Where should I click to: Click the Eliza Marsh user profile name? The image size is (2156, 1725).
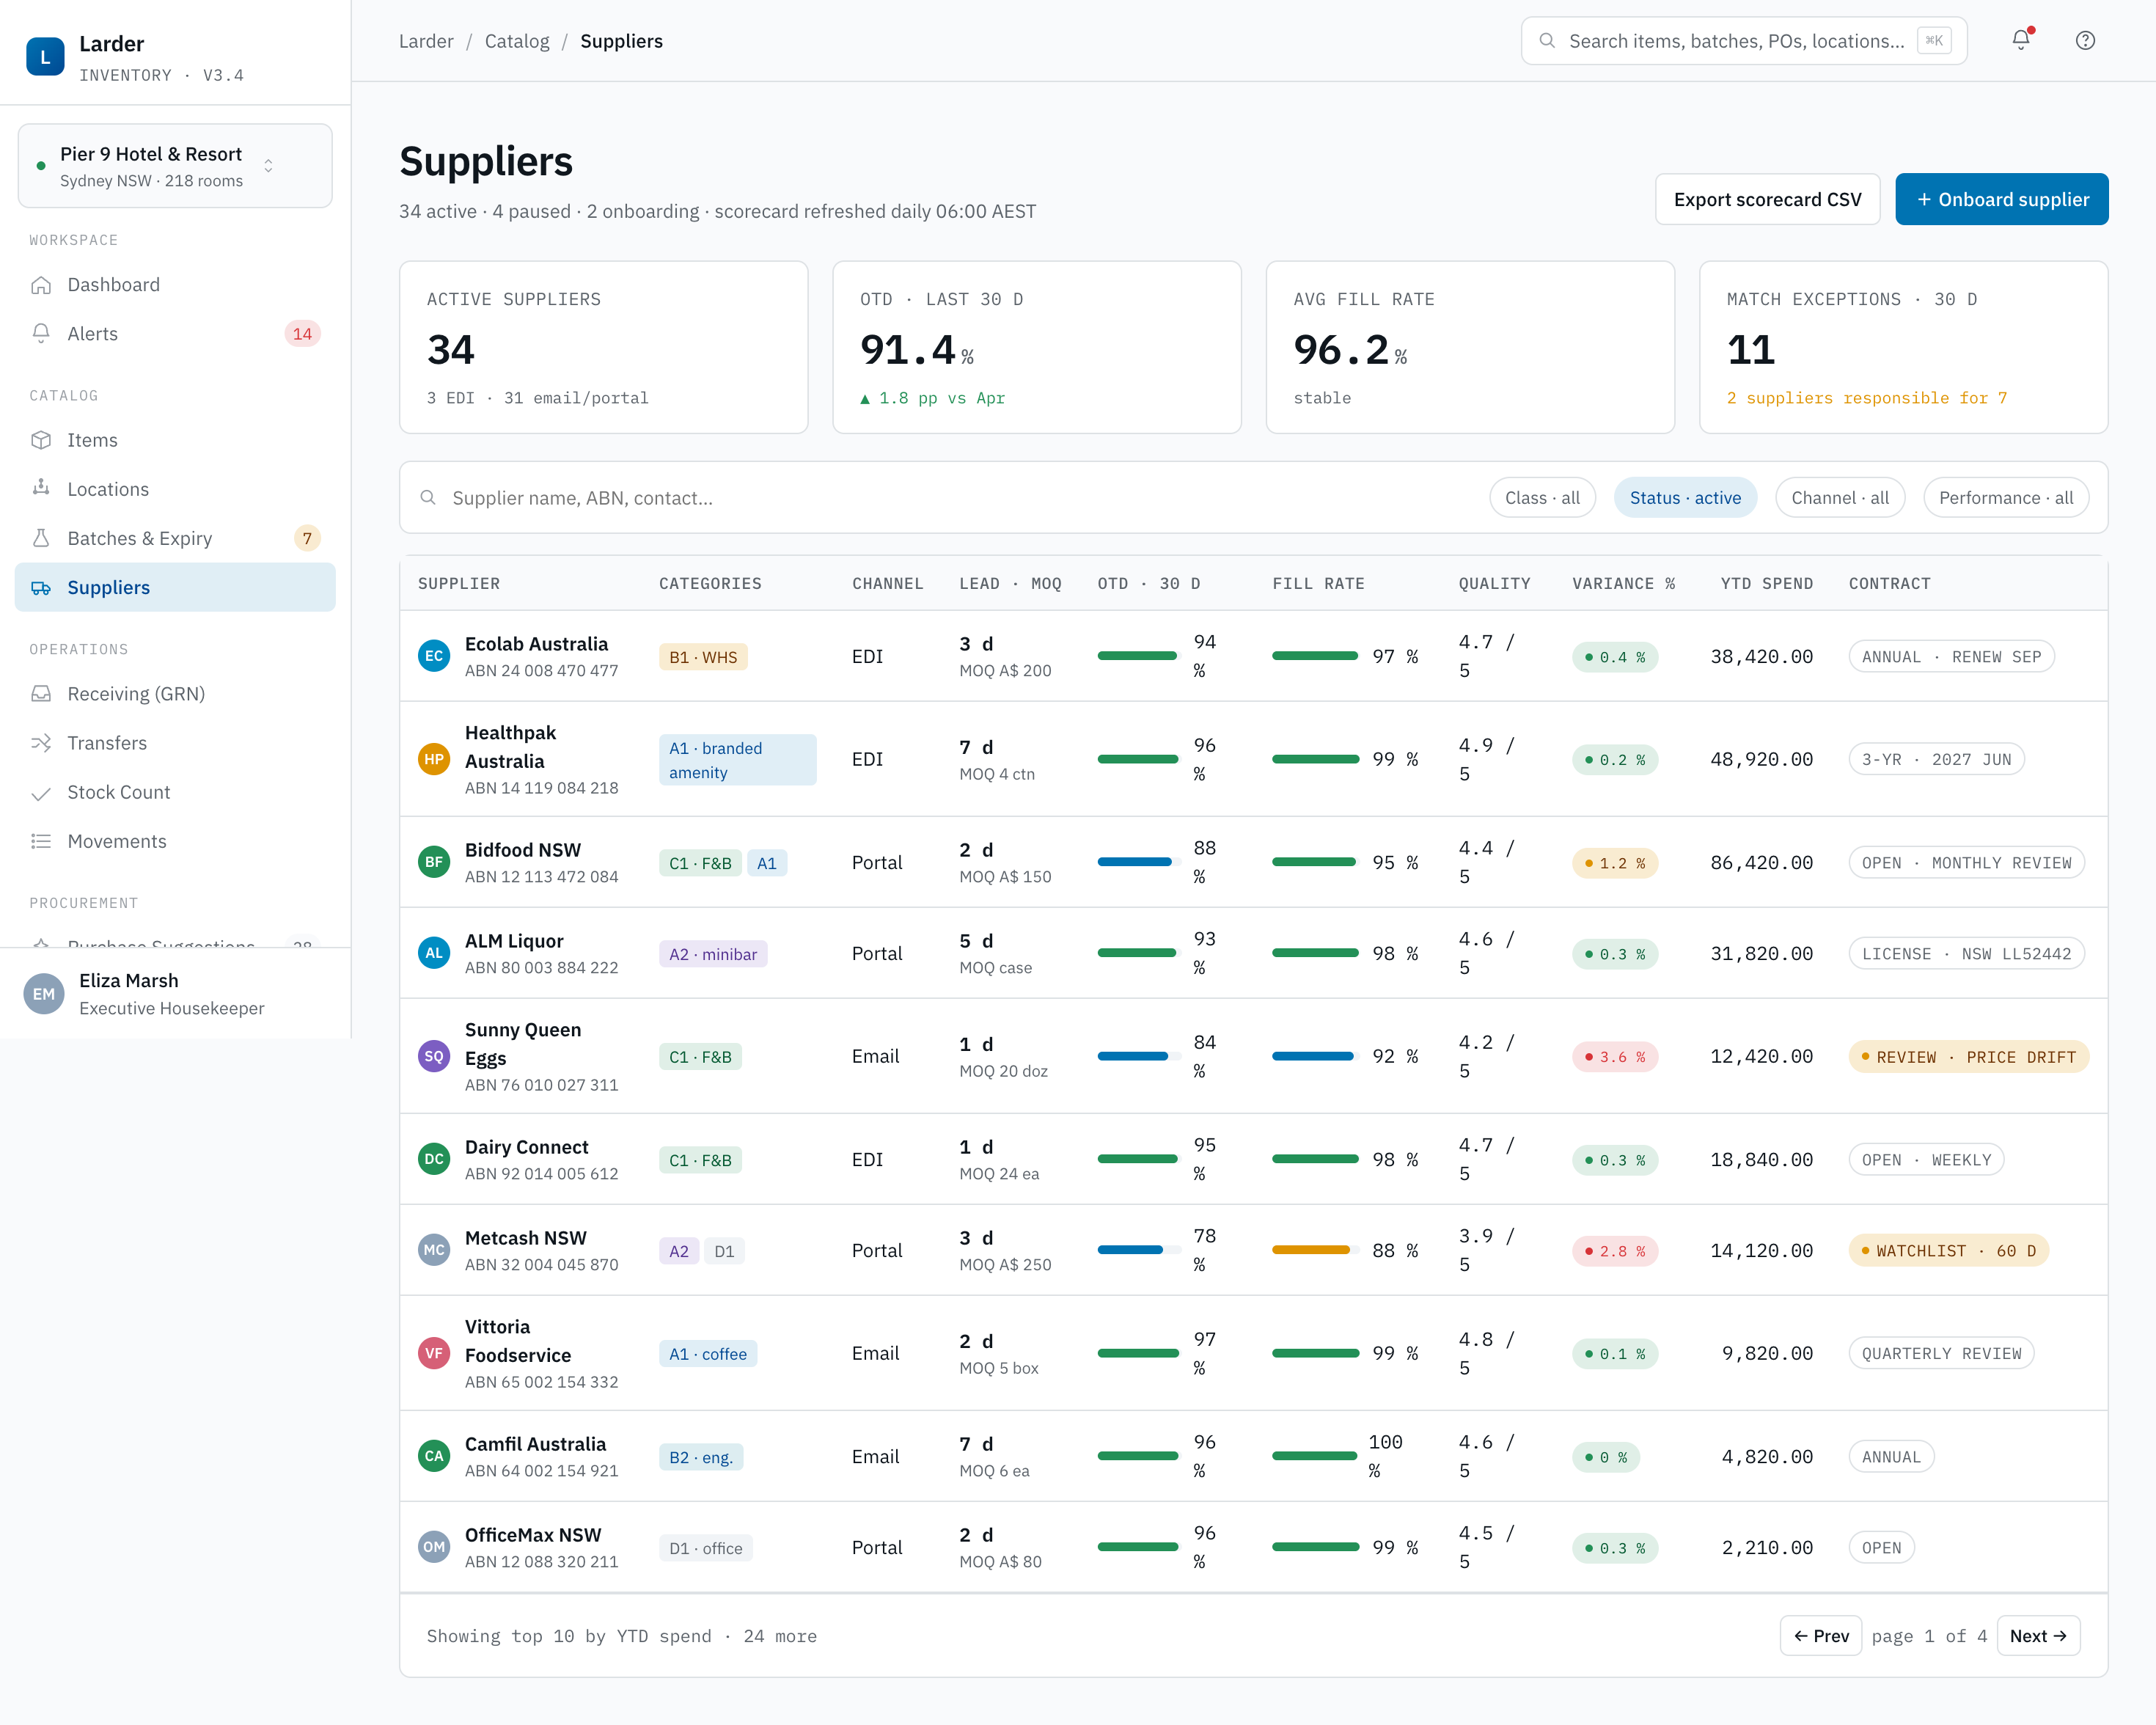point(129,980)
